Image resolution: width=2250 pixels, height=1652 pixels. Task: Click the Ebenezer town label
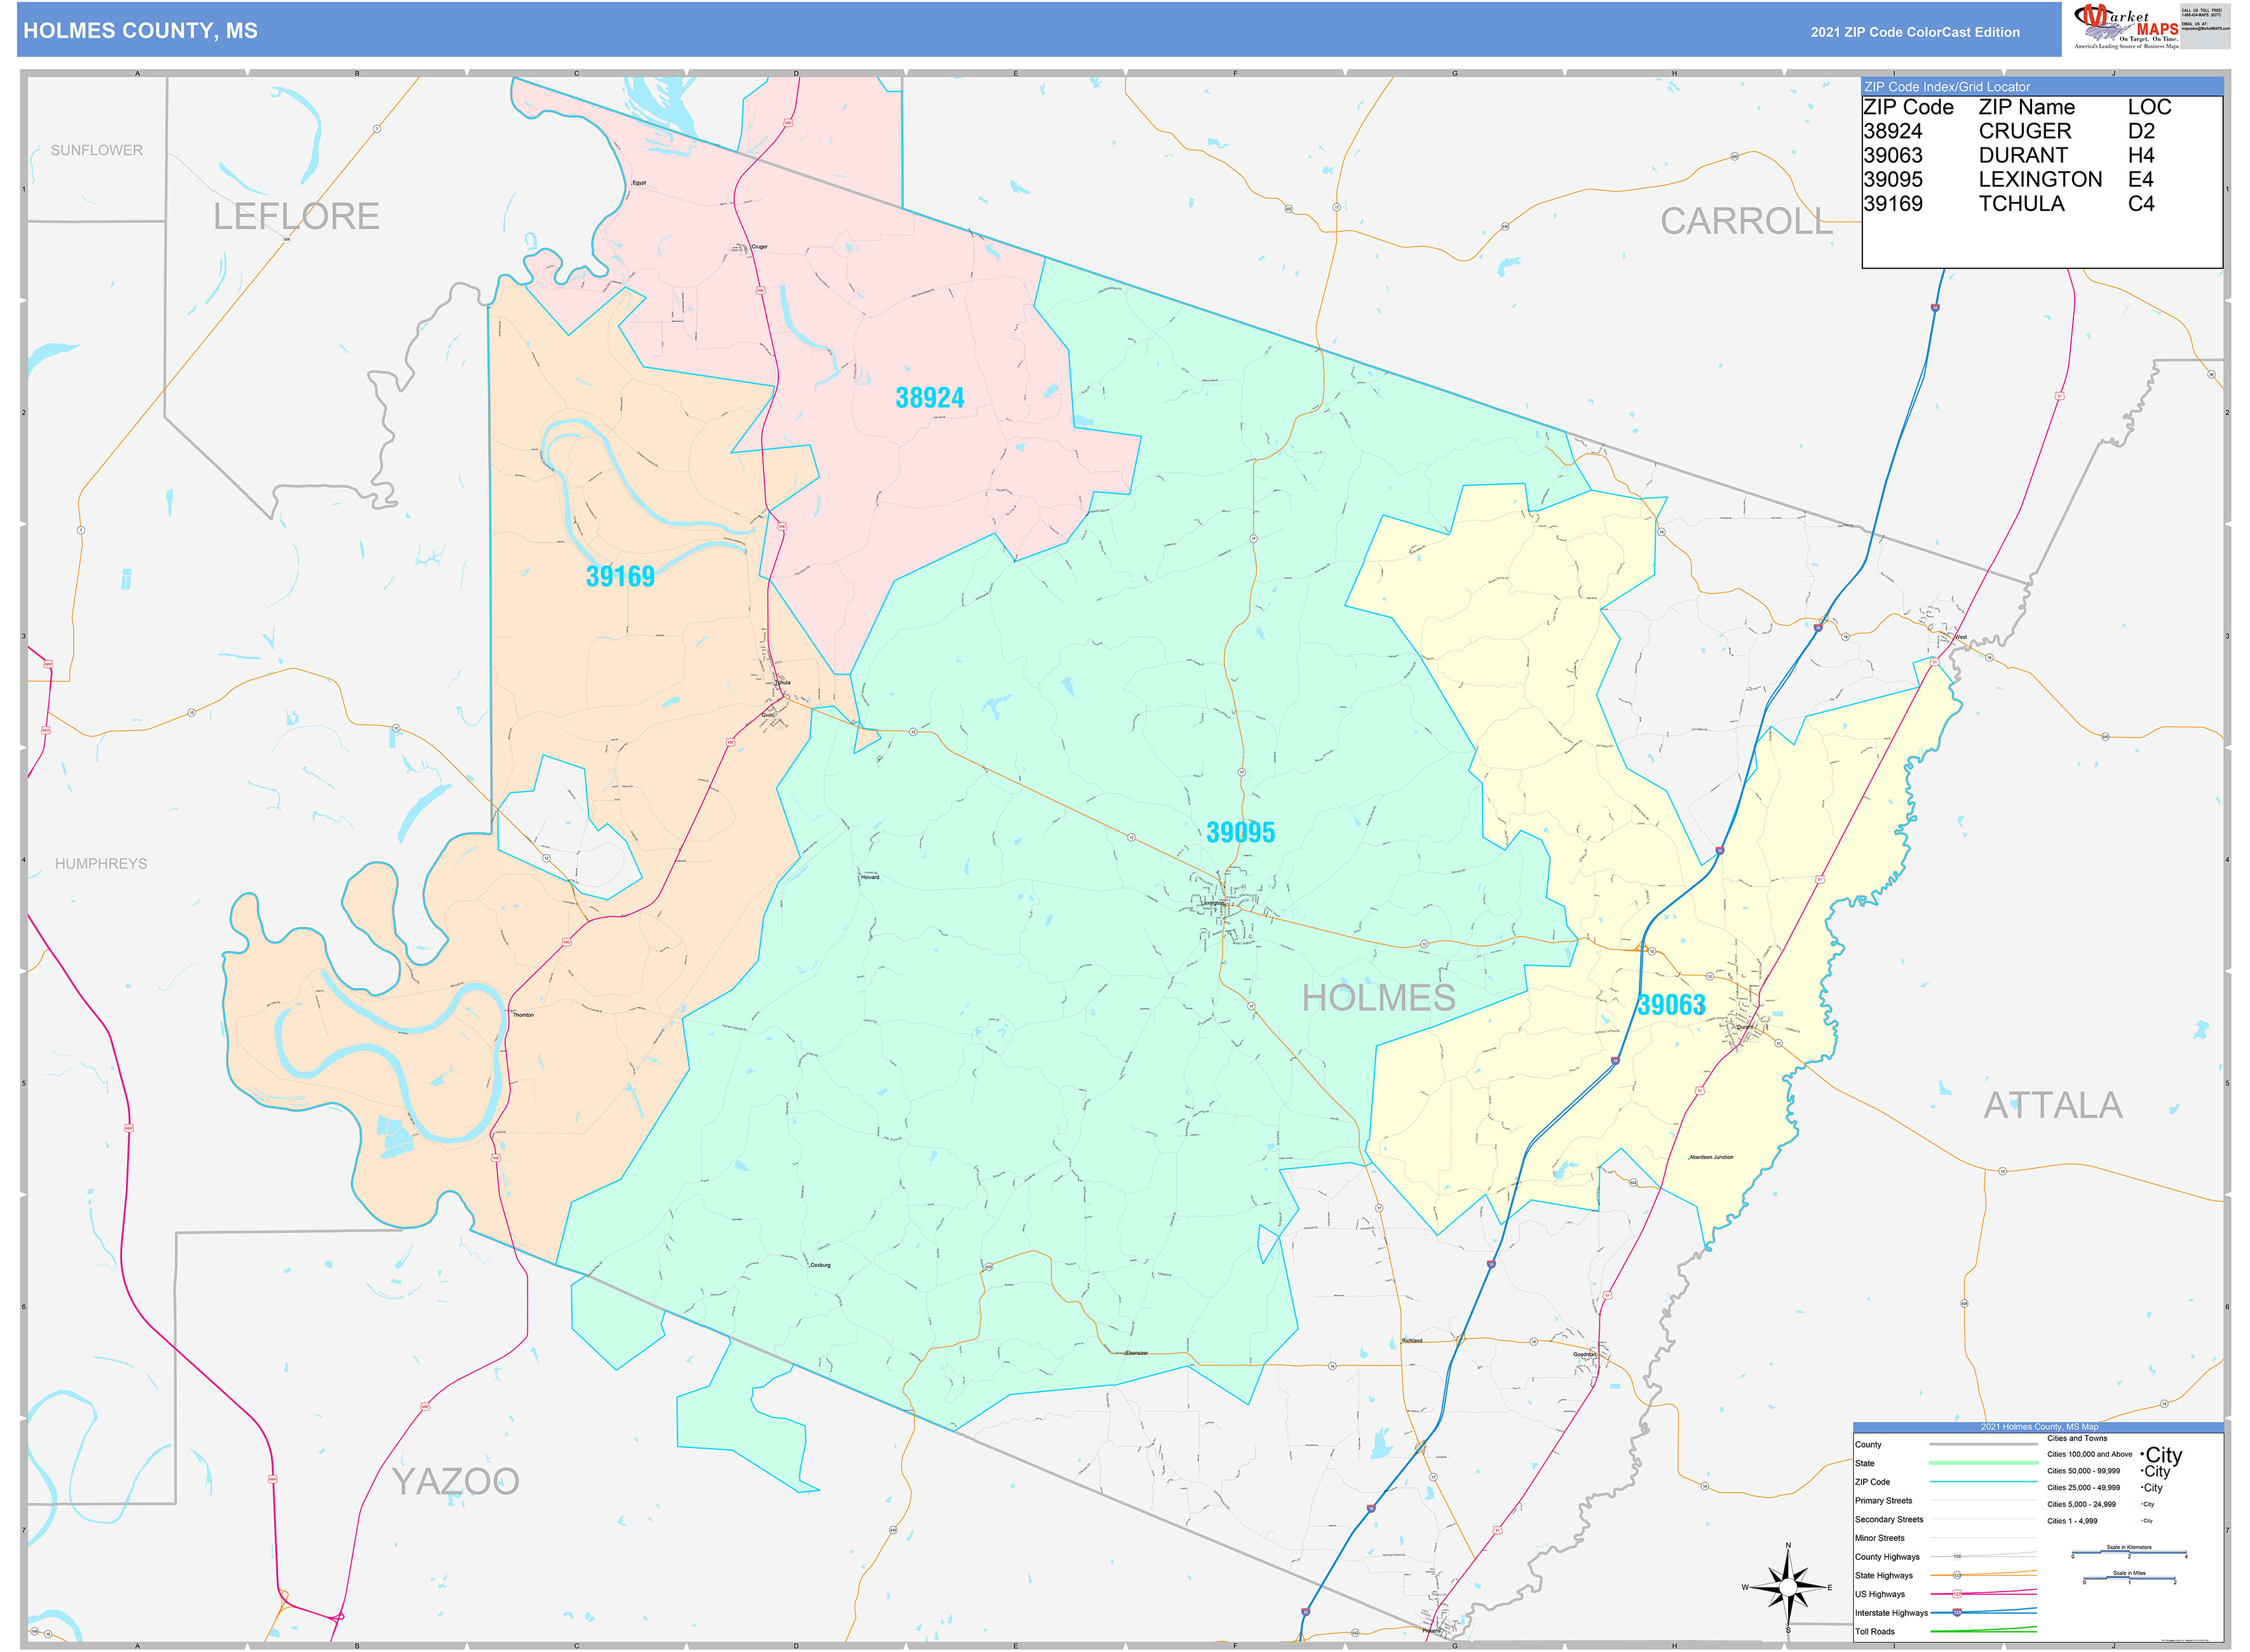coord(1136,1353)
